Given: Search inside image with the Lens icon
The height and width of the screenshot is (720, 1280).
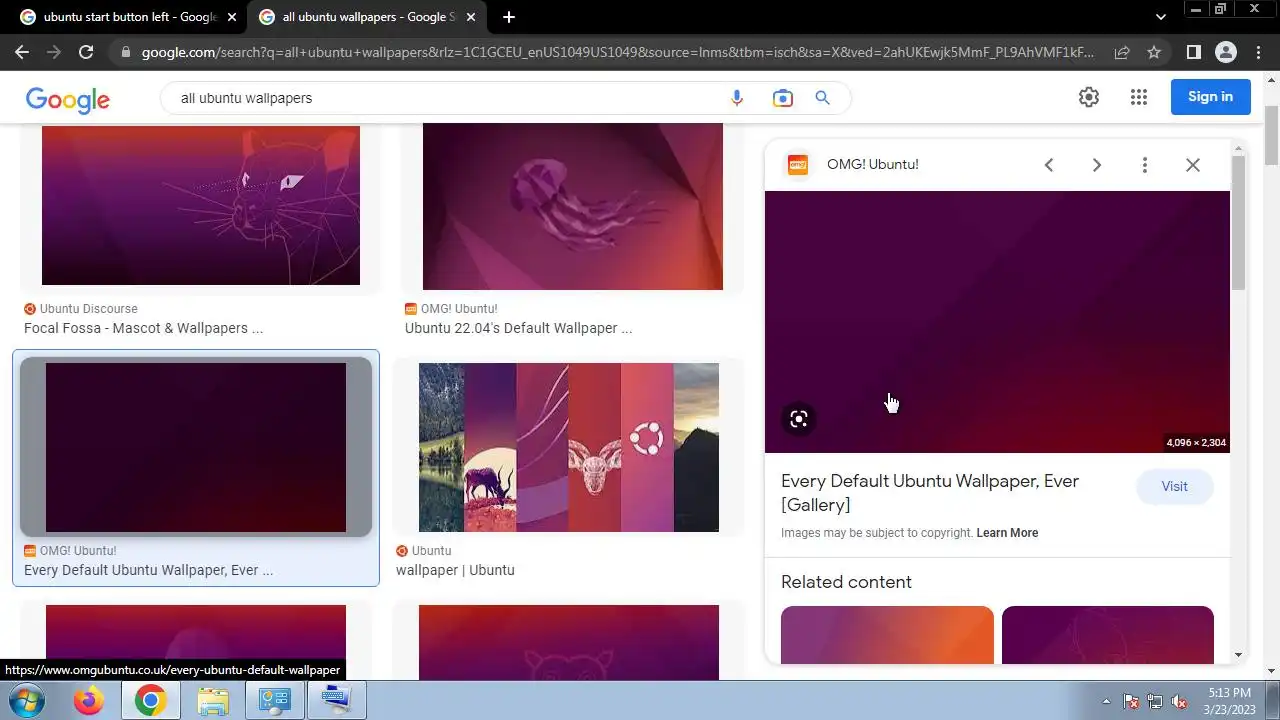Looking at the screenshot, I should click(x=798, y=419).
